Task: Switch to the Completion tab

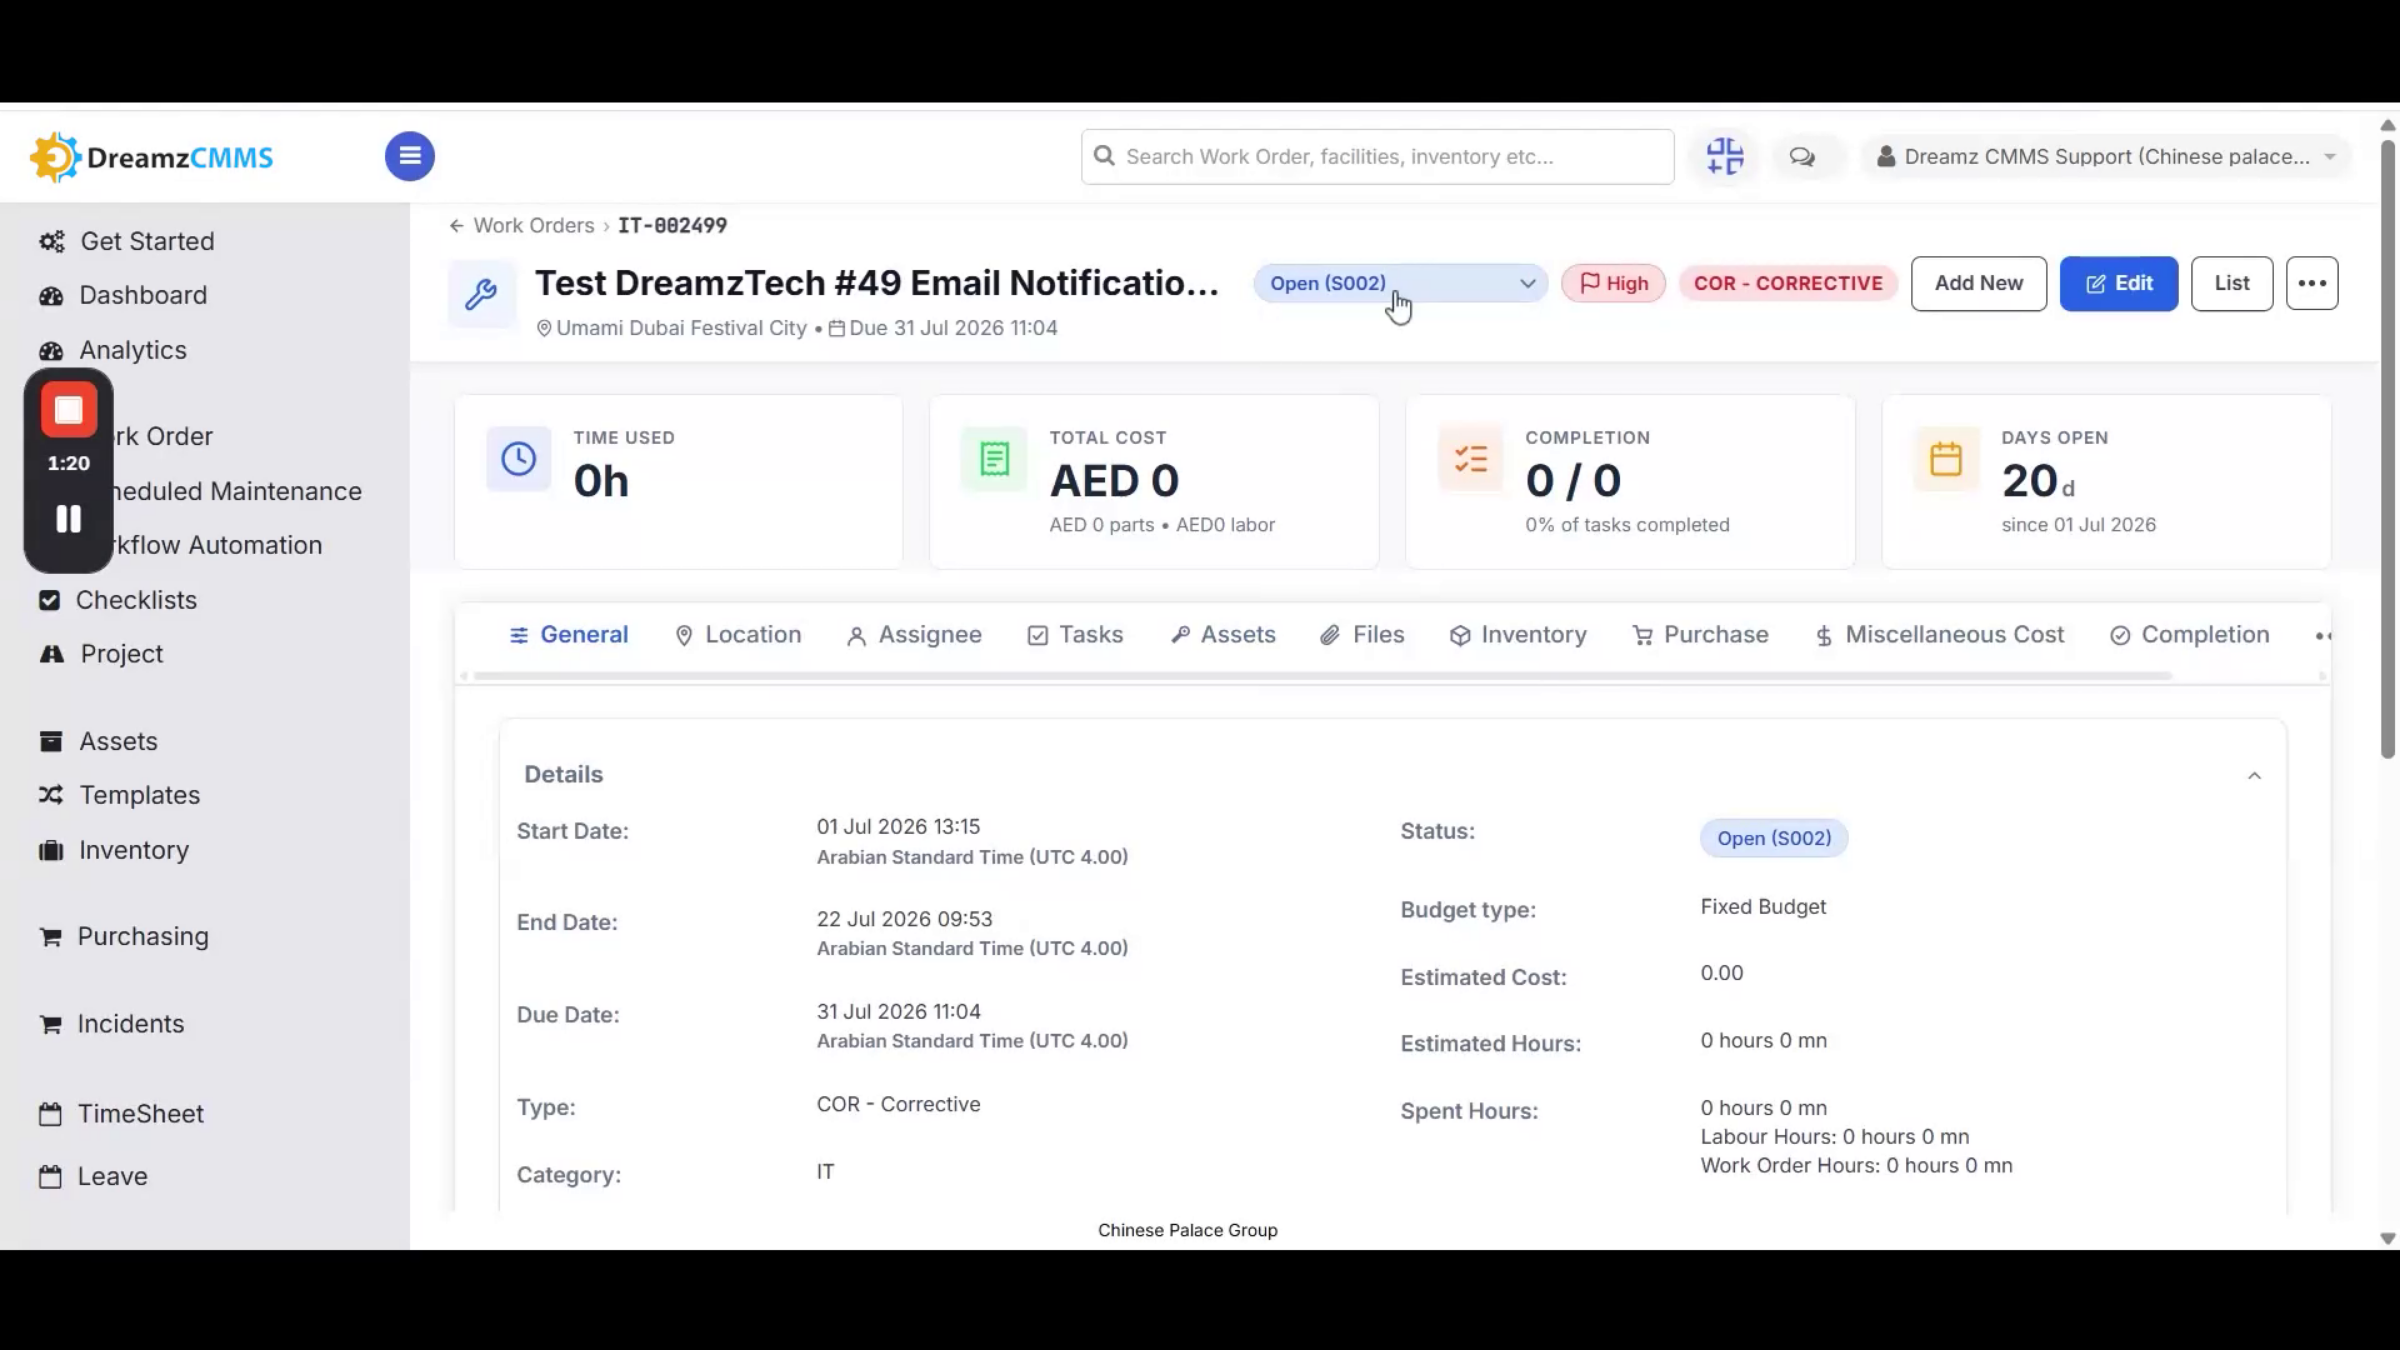Action: 2190,635
